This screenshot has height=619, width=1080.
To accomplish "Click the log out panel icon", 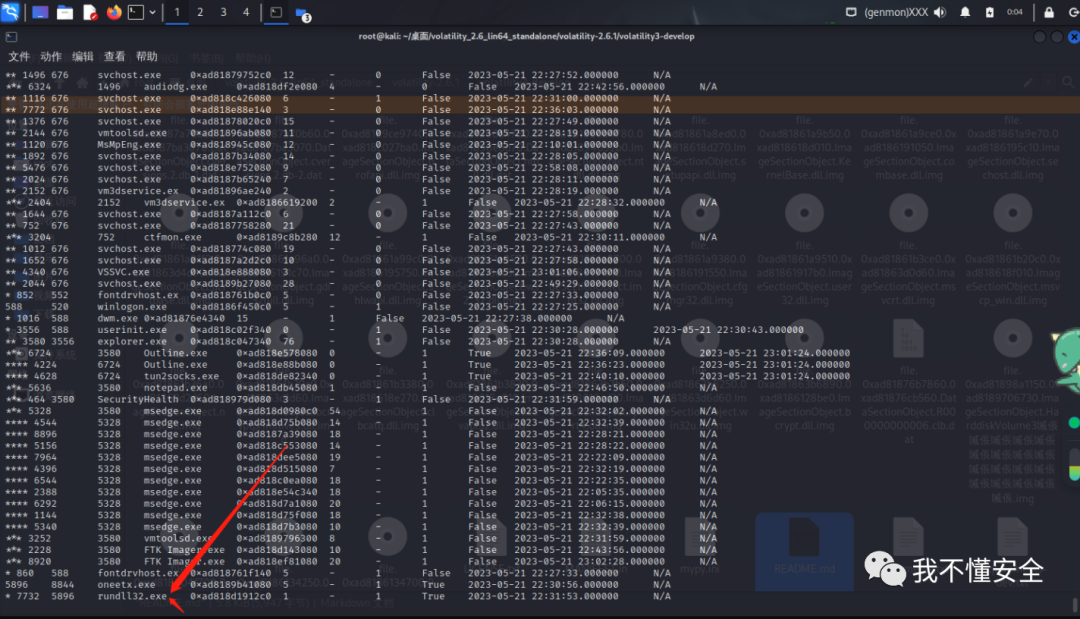I will [1074, 12].
